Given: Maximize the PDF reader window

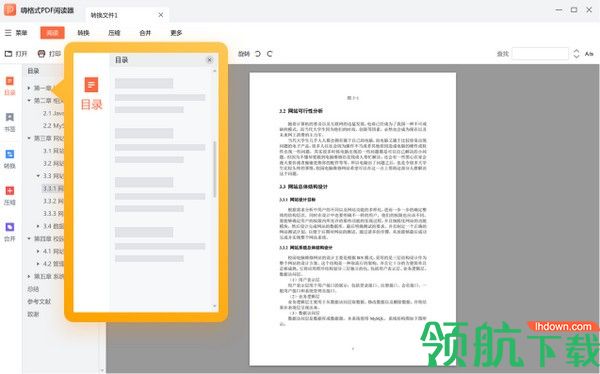Looking at the screenshot, I should [574, 10].
